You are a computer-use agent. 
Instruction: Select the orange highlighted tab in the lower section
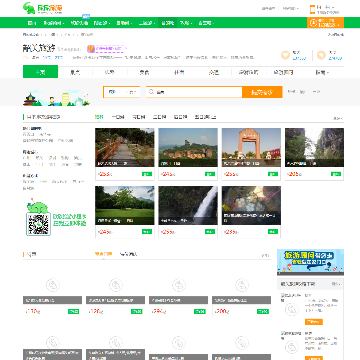click(x=103, y=254)
